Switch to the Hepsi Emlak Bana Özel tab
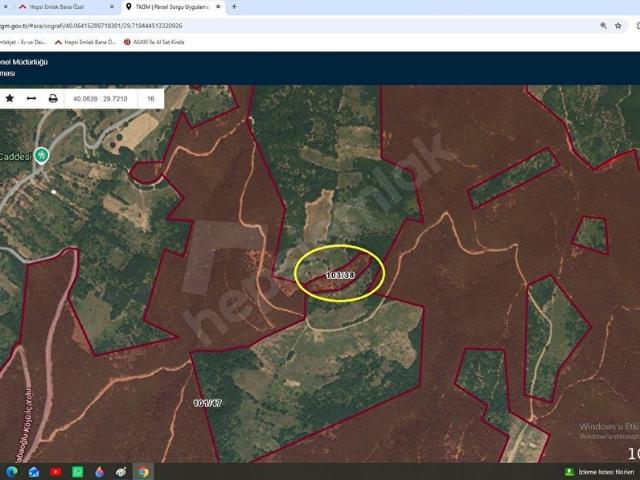Screen dimensions: 640x480 coord(57,7)
